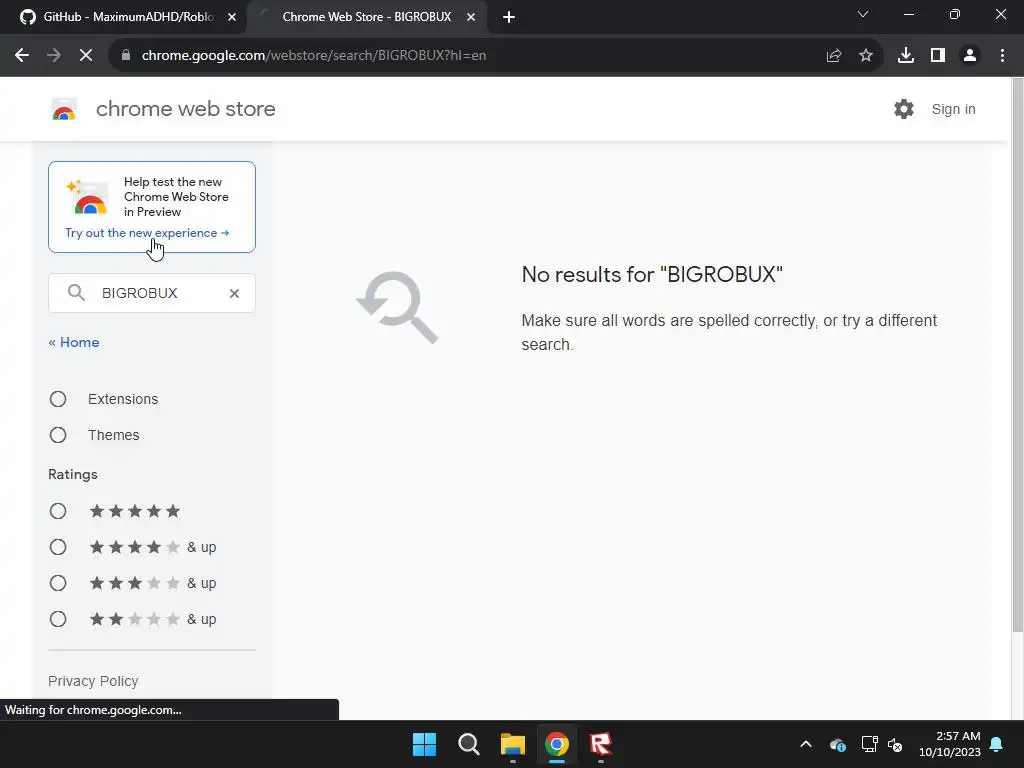Filter by three stars & up
The width and height of the screenshot is (1024, 768).
coord(58,583)
